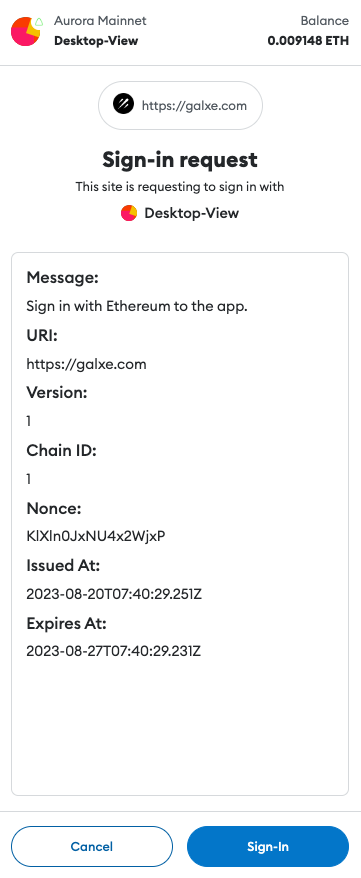The image size is (361, 878).
Task: Click the account avatar icon in the header
Action: [x=25, y=32]
